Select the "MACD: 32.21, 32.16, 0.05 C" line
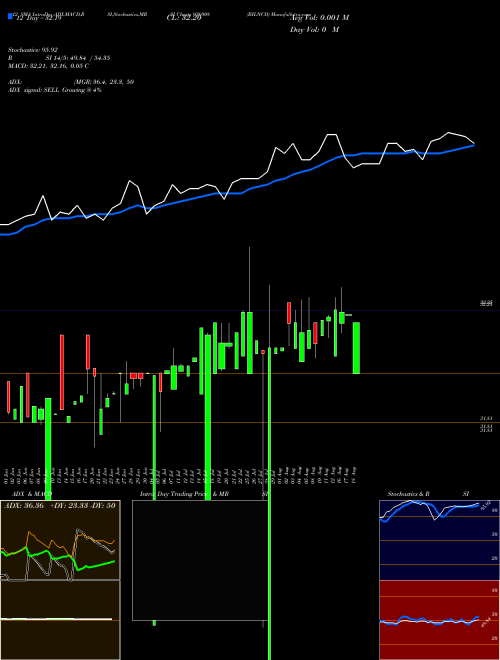The width and height of the screenshot is (500, 660). click(48, 66)
